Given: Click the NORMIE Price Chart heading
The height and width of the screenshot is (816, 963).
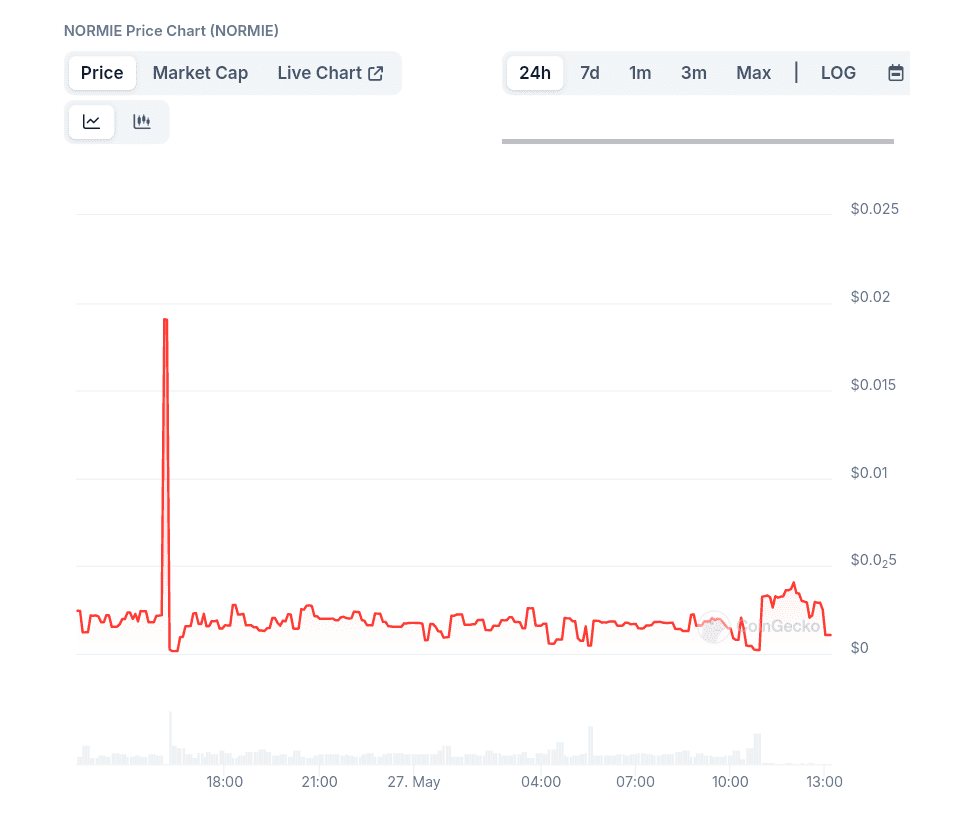Looking at the screenshot, I should click(171, 31).
